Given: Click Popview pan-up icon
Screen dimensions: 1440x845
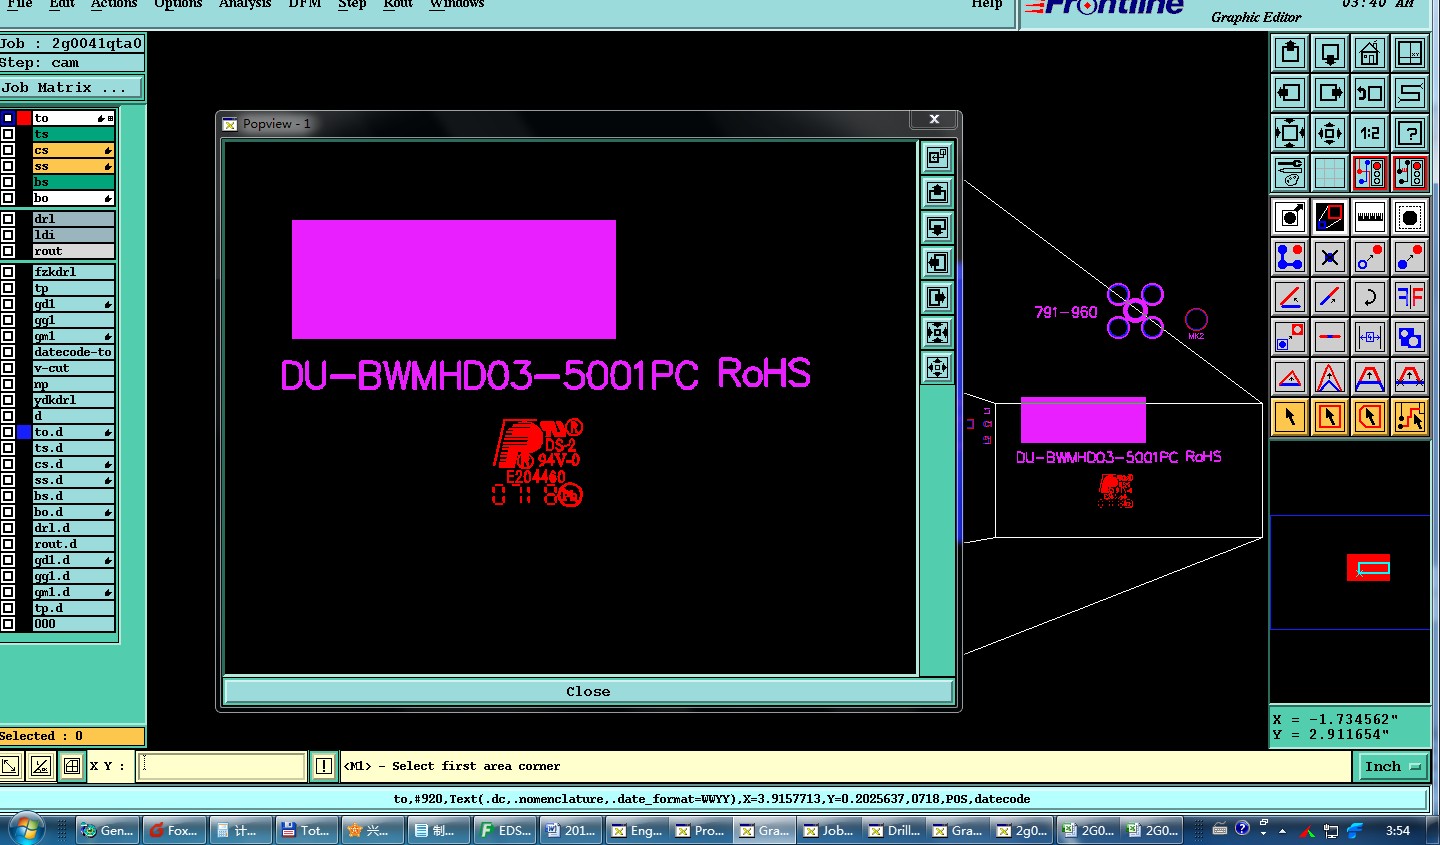Looking at the screenshot, I should [x=937, y=192].
